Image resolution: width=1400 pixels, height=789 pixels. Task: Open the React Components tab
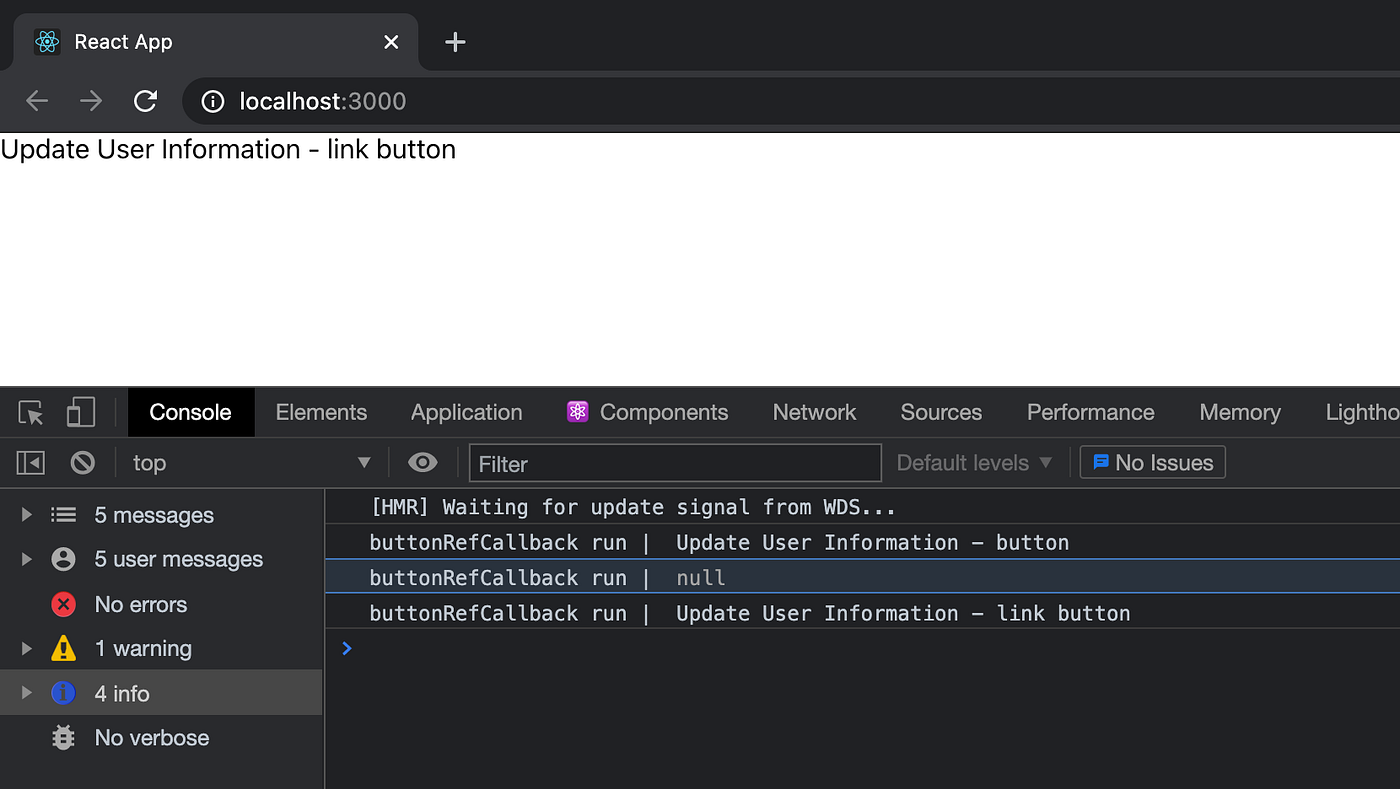click(x=647, y=413)
